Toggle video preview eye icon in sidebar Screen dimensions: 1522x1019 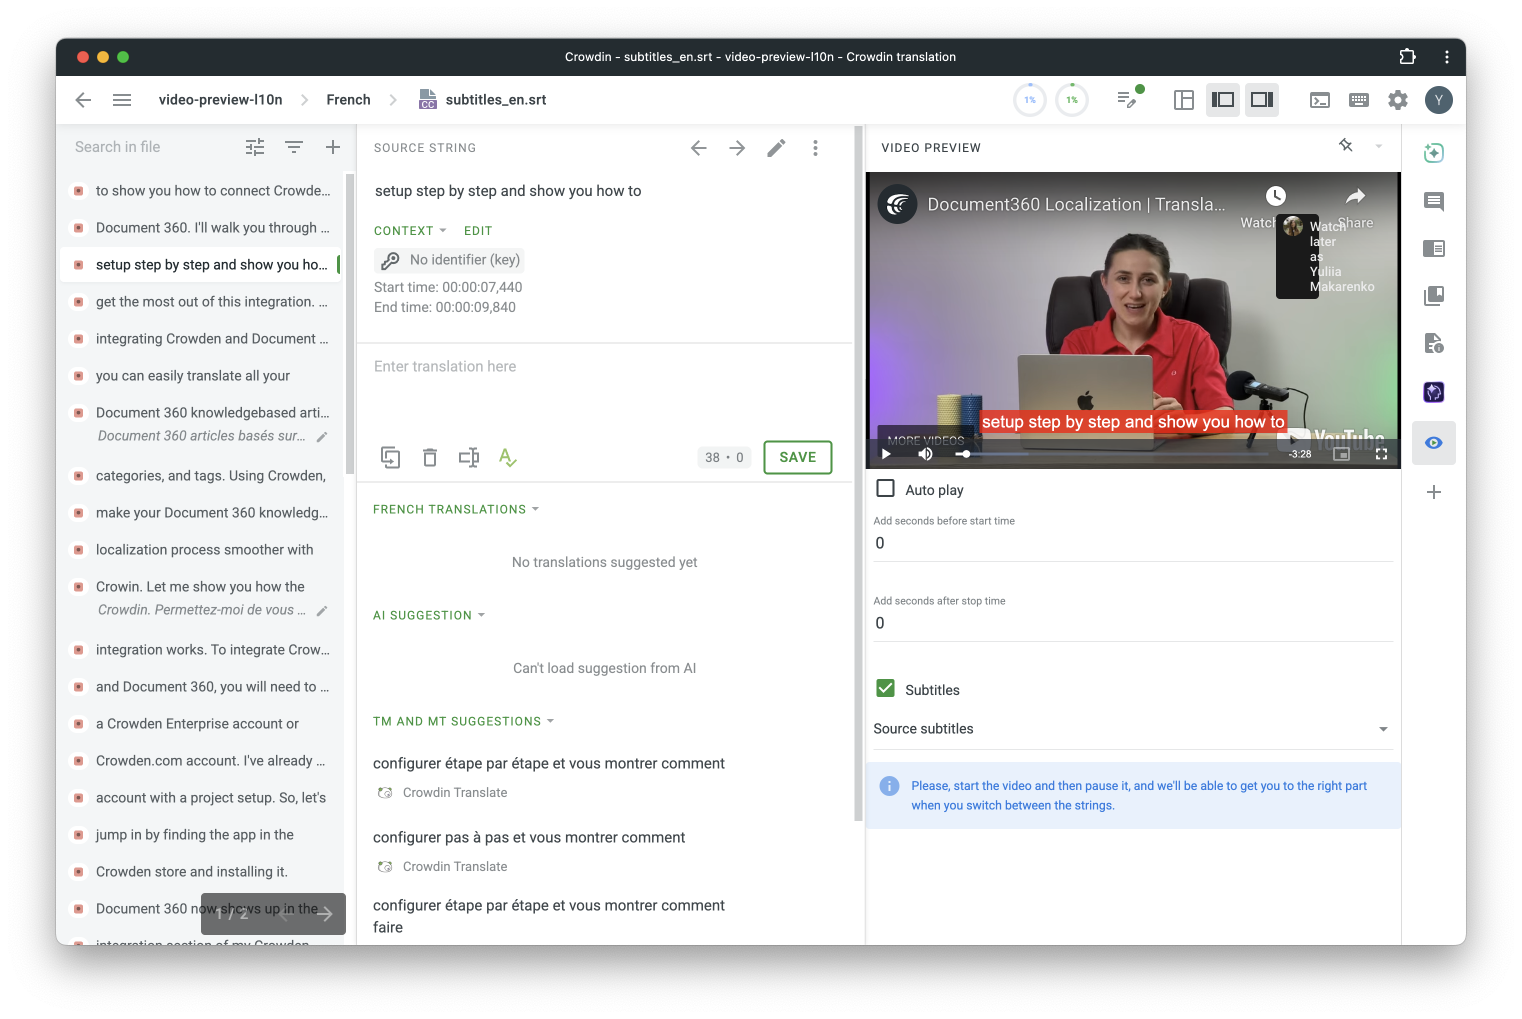point(1434,443)
